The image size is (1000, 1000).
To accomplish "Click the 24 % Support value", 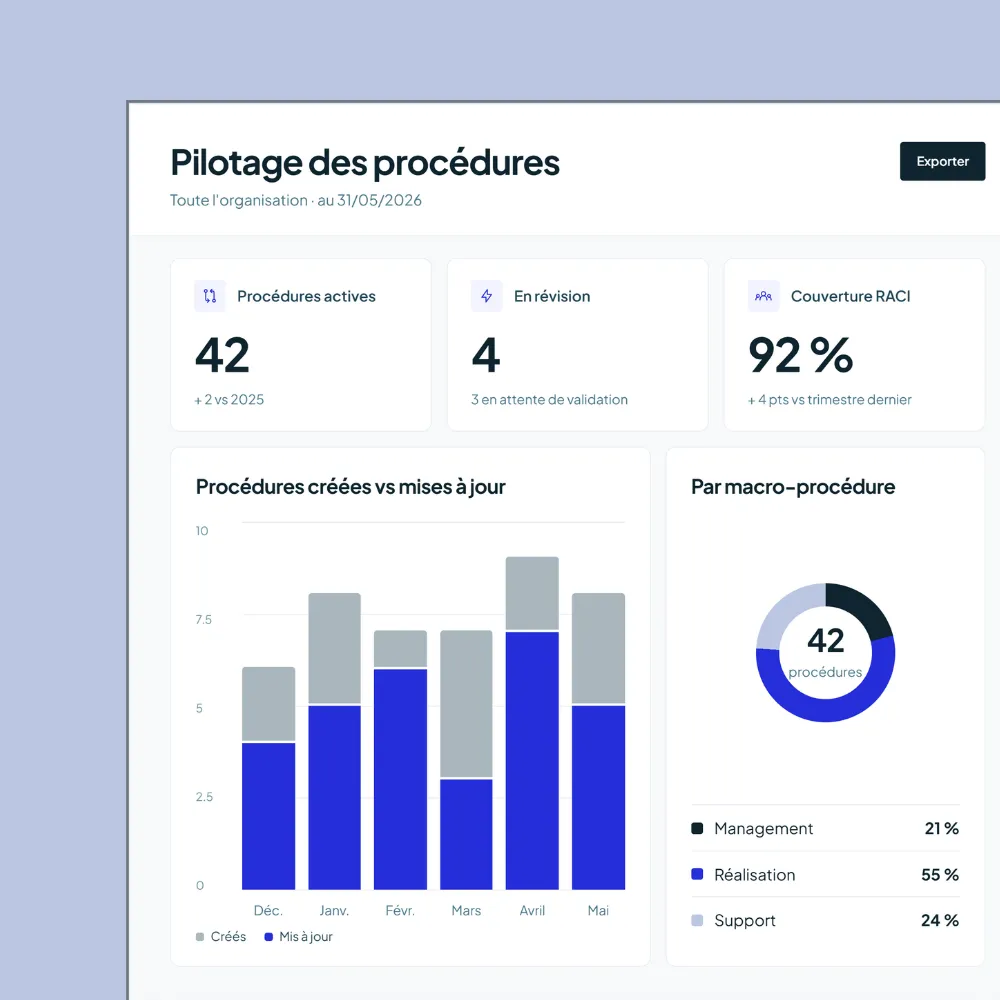I will click(x=940, y=920).
